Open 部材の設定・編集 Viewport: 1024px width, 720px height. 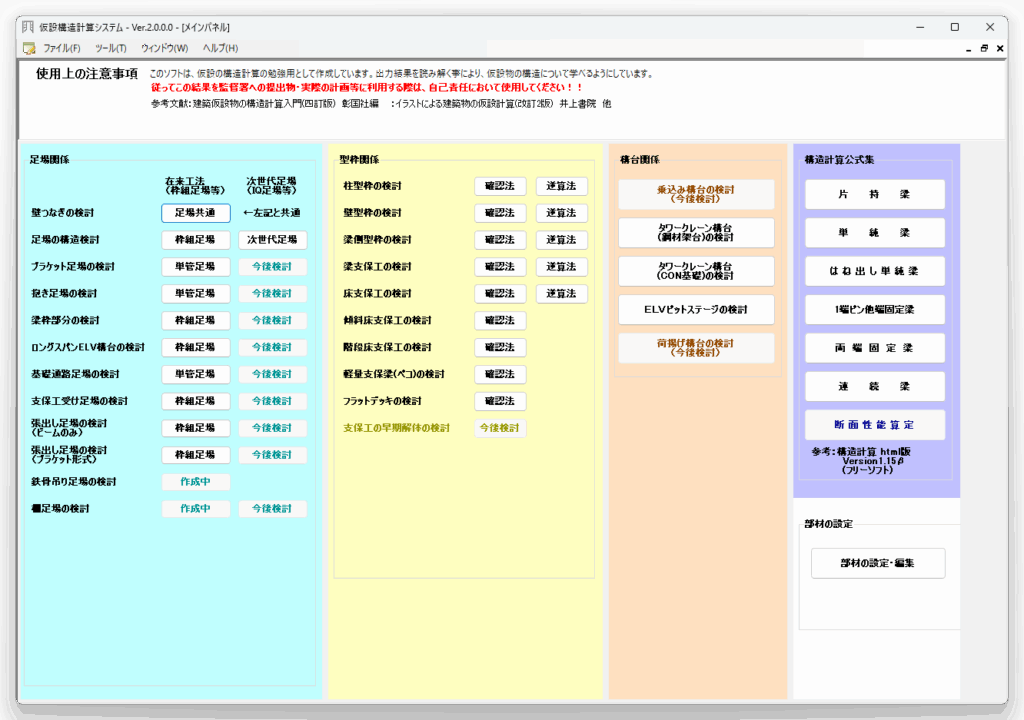pyautogui.click(x=878, y=563)
